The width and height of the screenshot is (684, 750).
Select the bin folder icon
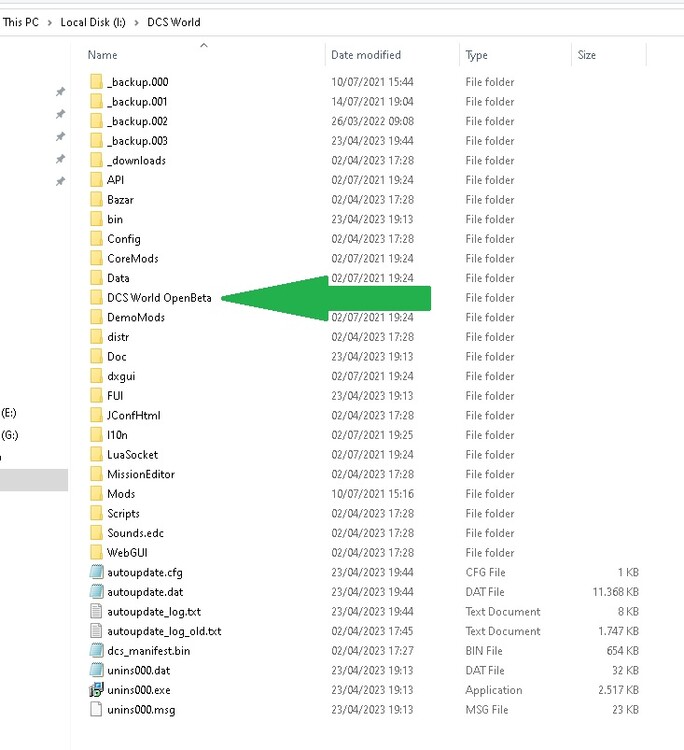pyautogui.click(x=96, y=219)
